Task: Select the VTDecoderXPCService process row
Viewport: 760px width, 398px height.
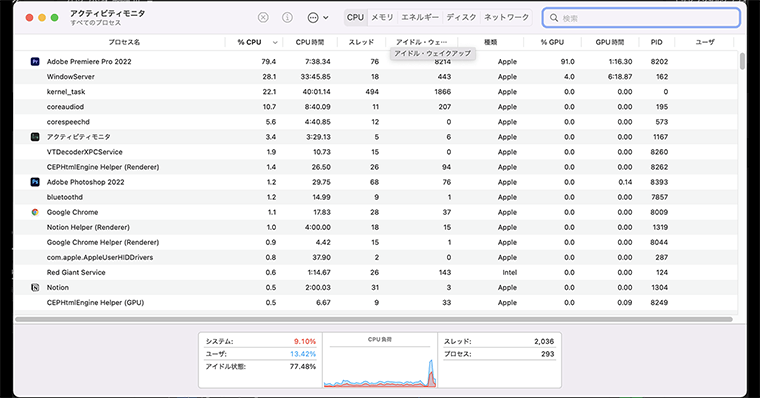Action: tap(376, 152)
